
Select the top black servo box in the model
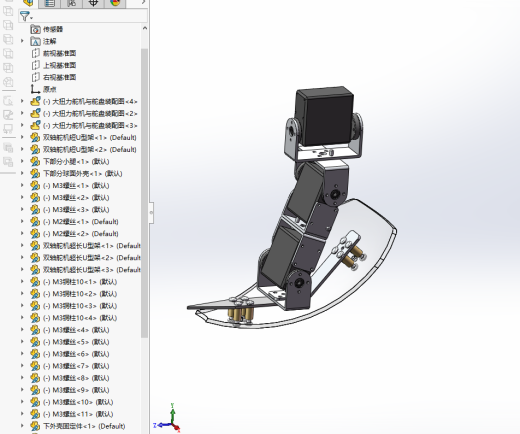point(325,116)
